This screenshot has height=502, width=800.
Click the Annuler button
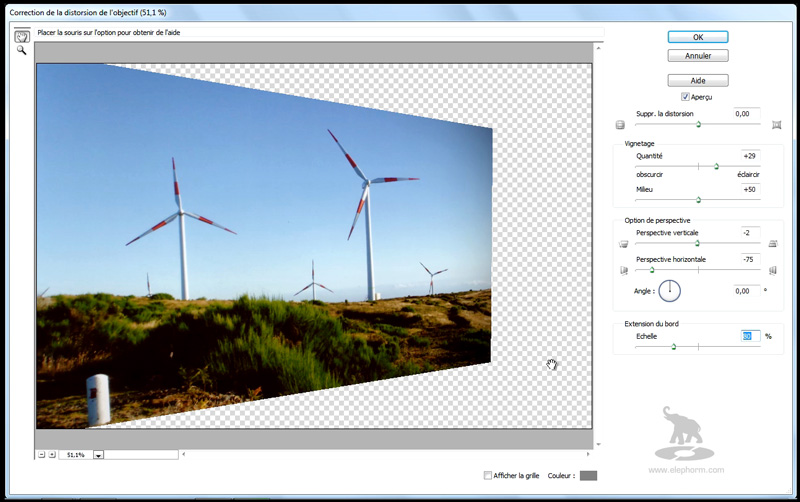698,56
